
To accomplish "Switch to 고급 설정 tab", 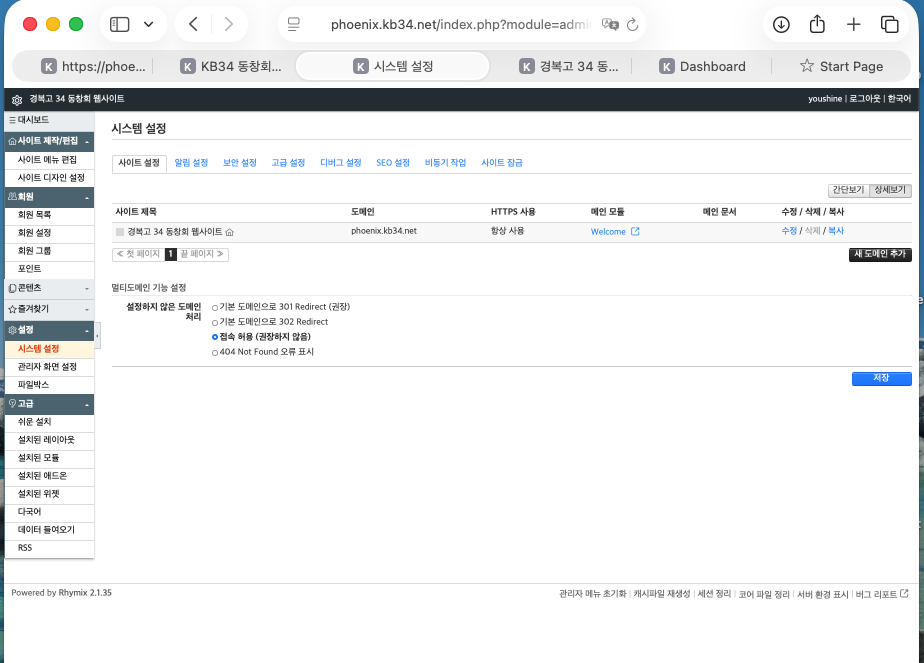I will coord(288,163).
